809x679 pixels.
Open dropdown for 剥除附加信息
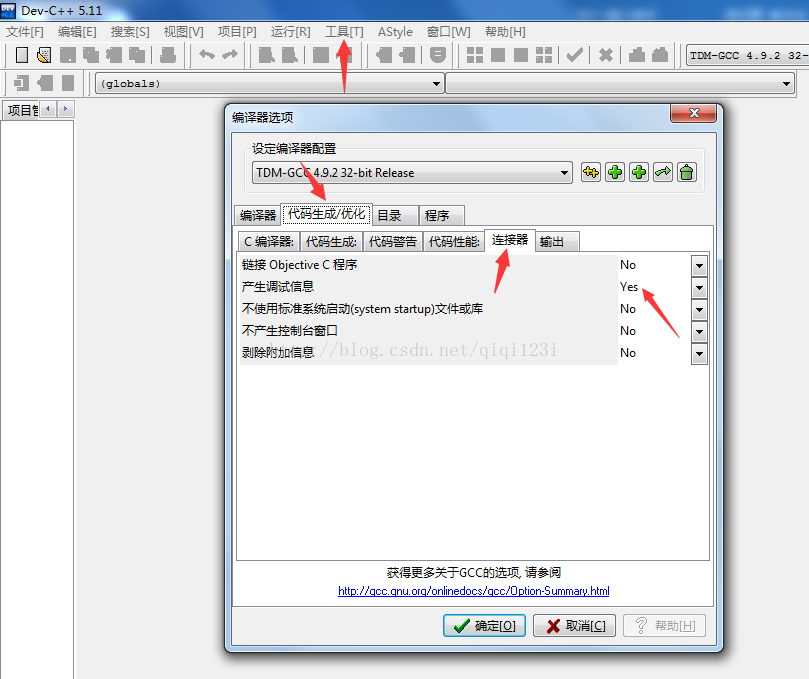point(699,354)
